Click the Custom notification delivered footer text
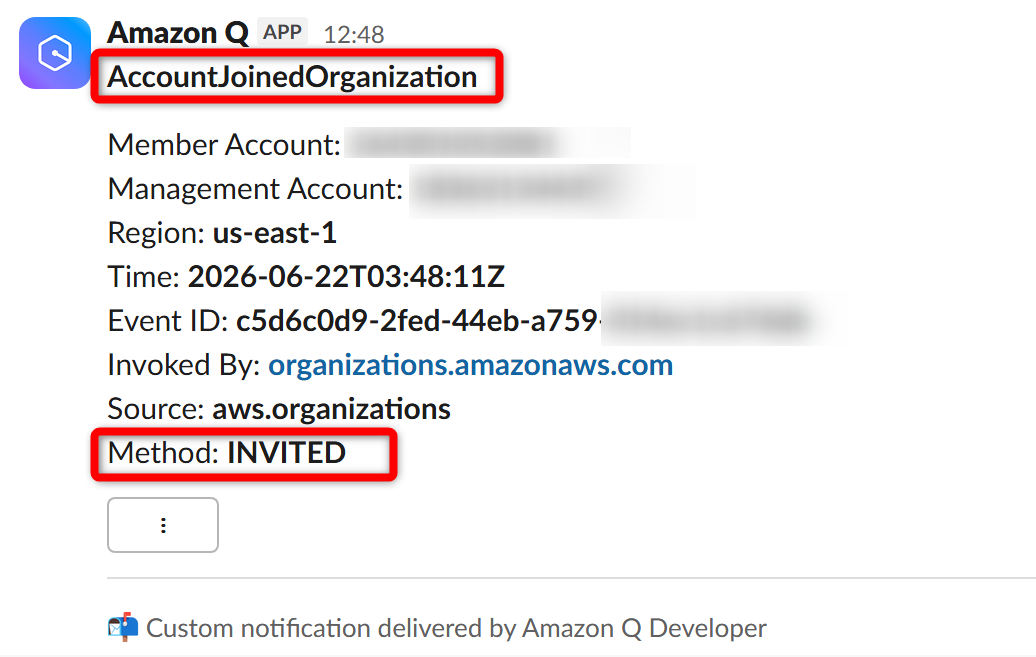 (456, 628)
